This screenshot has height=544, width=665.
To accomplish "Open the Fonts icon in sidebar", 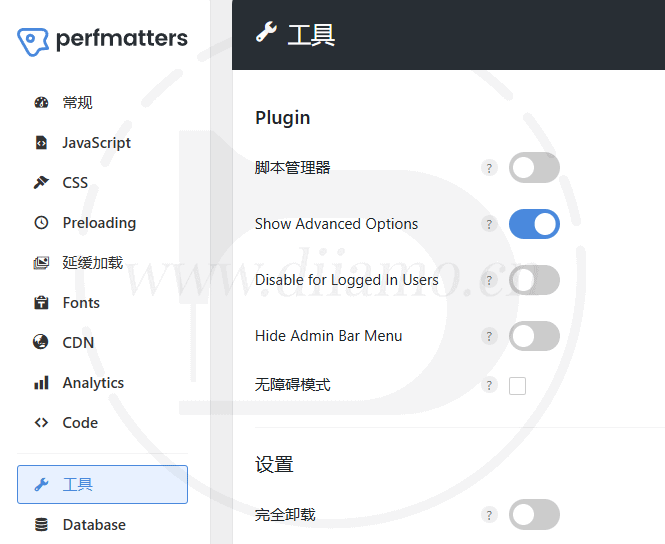I will (41, 303).
